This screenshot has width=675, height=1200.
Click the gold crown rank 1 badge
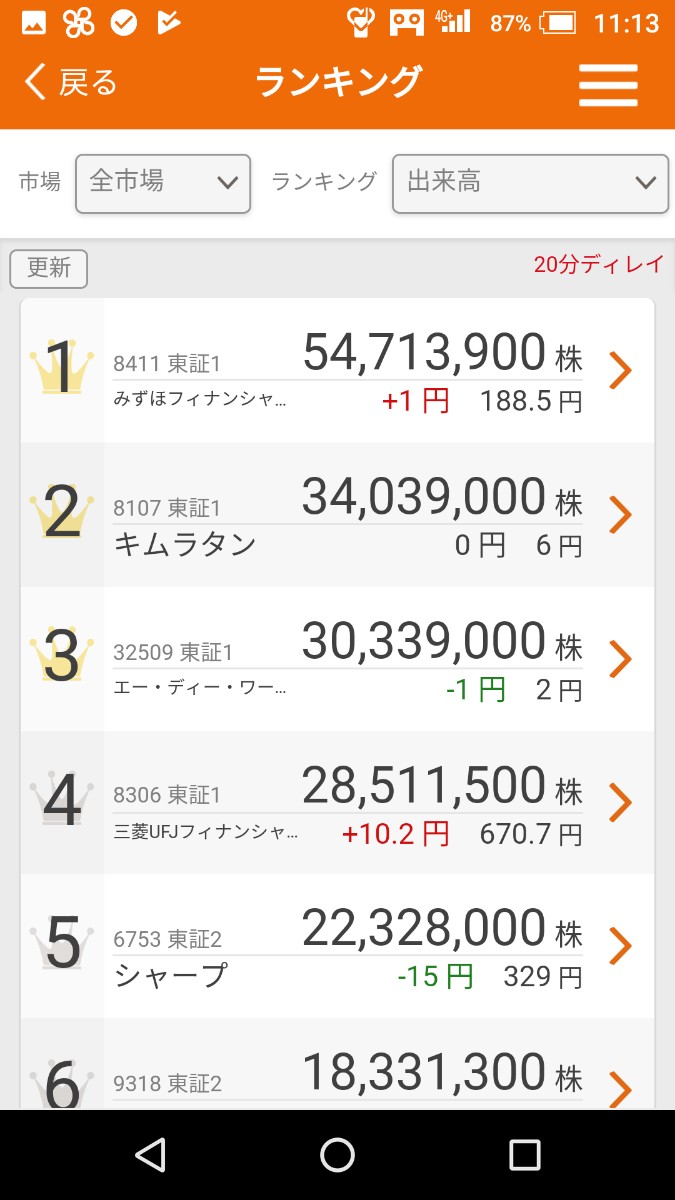(62, 368)
